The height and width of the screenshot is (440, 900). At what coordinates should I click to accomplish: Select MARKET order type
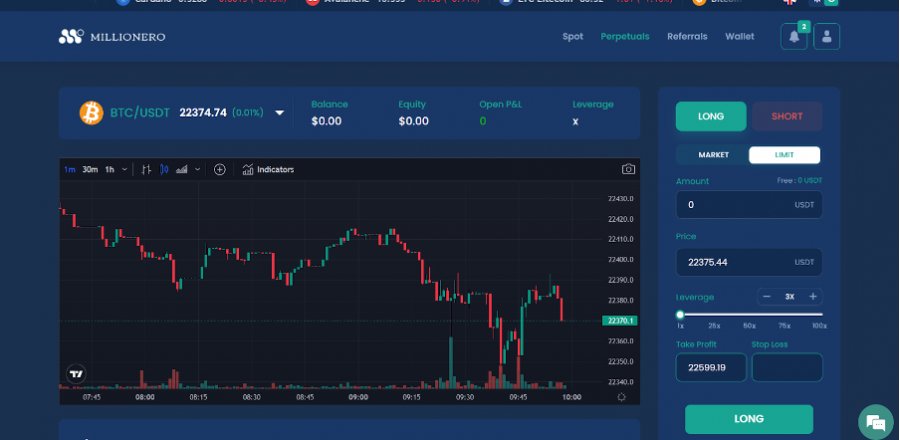(713, 155)
